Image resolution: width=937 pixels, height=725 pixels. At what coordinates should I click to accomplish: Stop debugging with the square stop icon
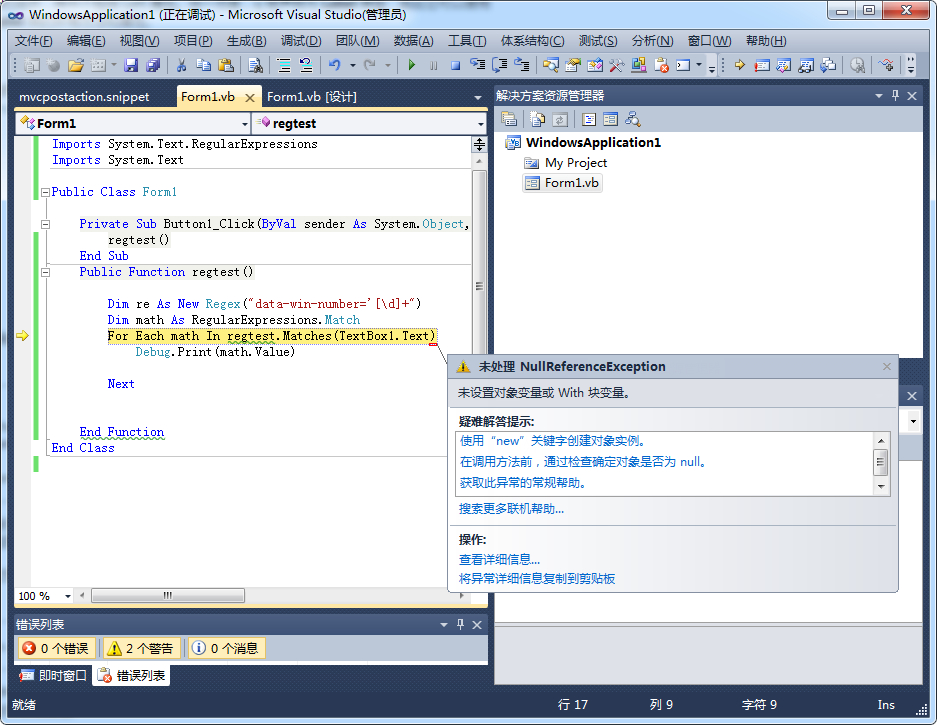pyautogui.click(x=455, y=66)
